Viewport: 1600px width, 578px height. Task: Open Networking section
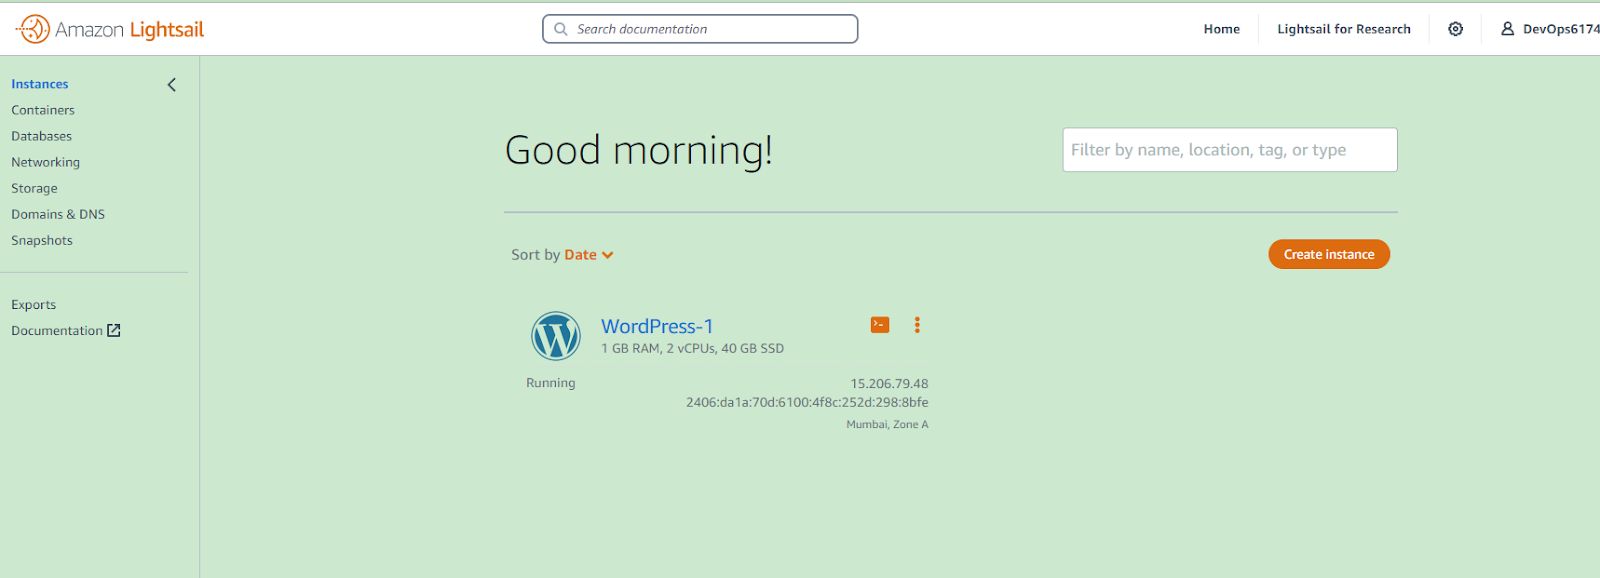(x=46, y=162)
